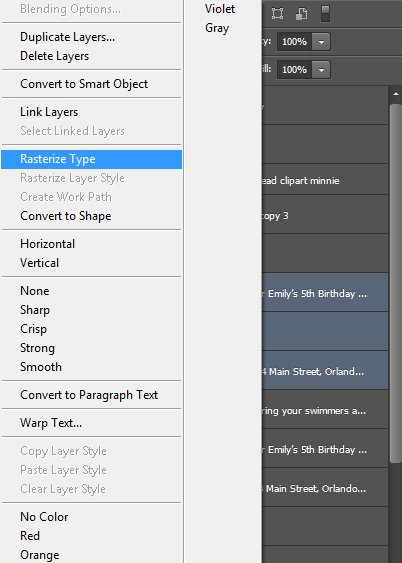Select Convert to Shape option

(x=66, y=216)
